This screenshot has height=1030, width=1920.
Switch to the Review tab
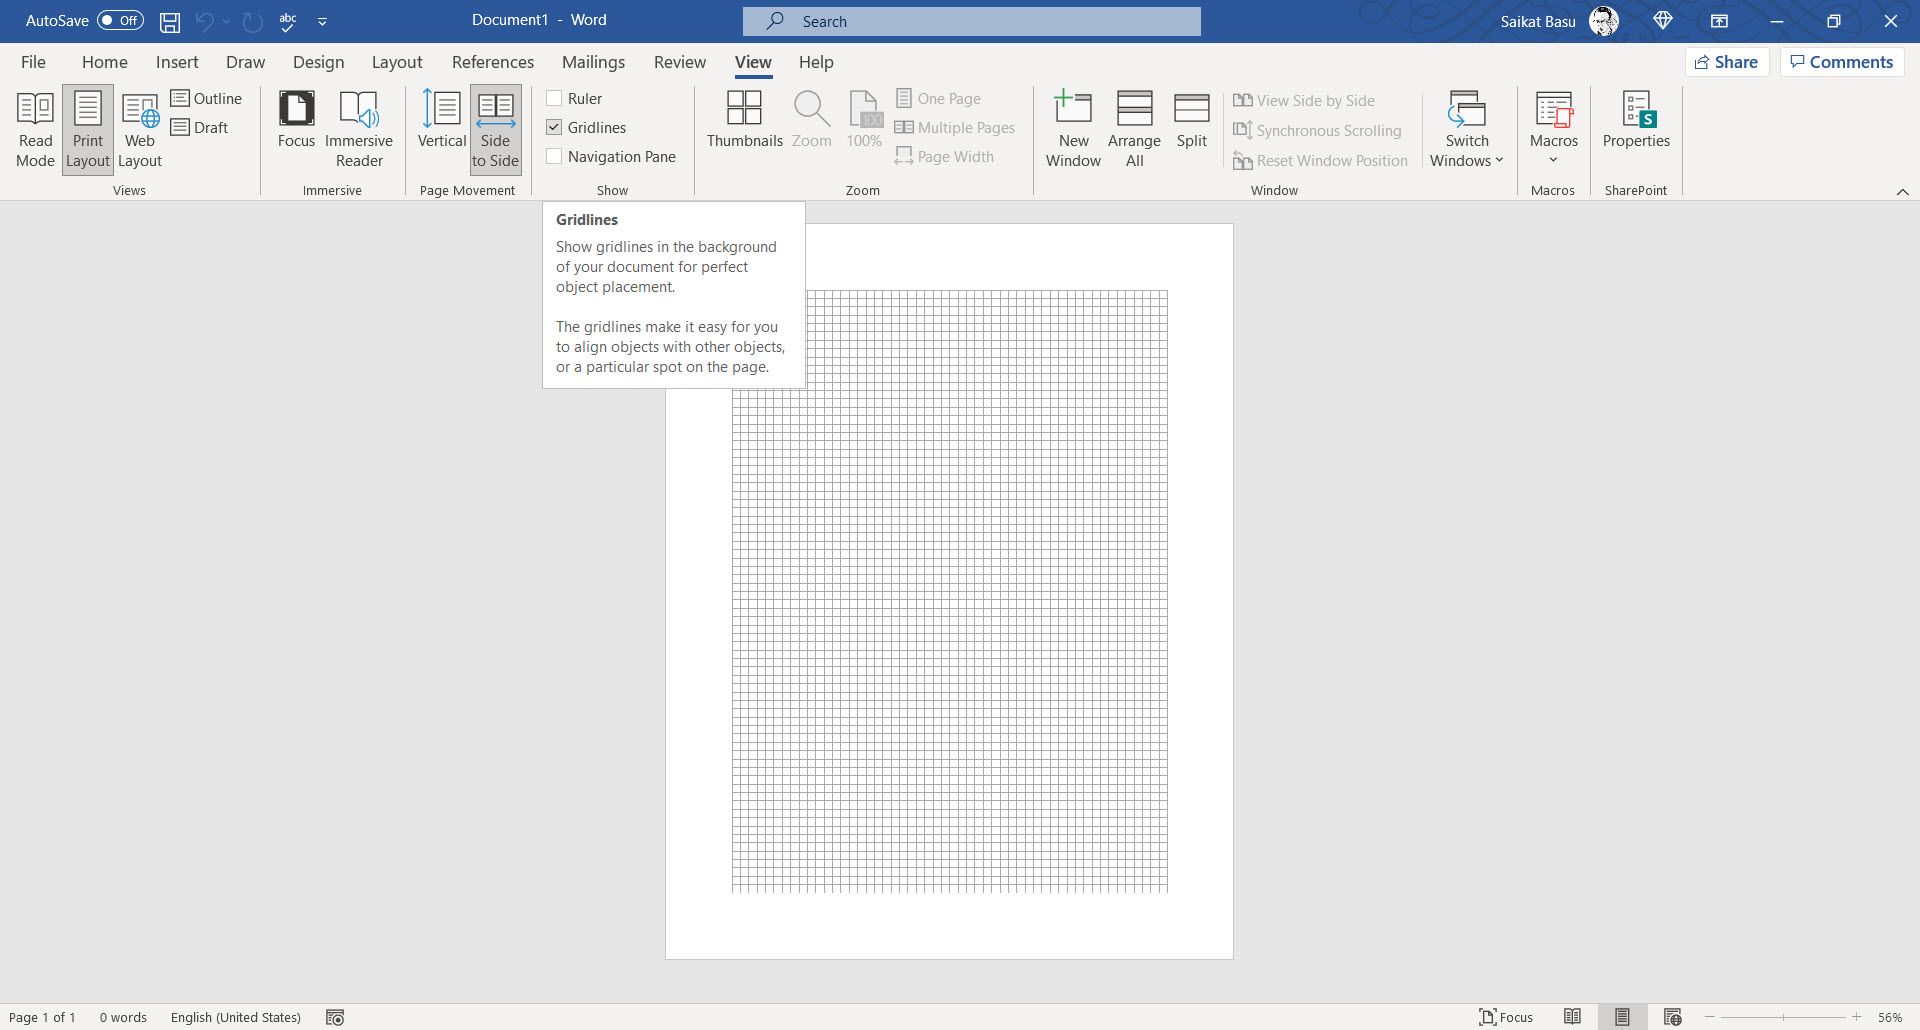pos(679,62)
